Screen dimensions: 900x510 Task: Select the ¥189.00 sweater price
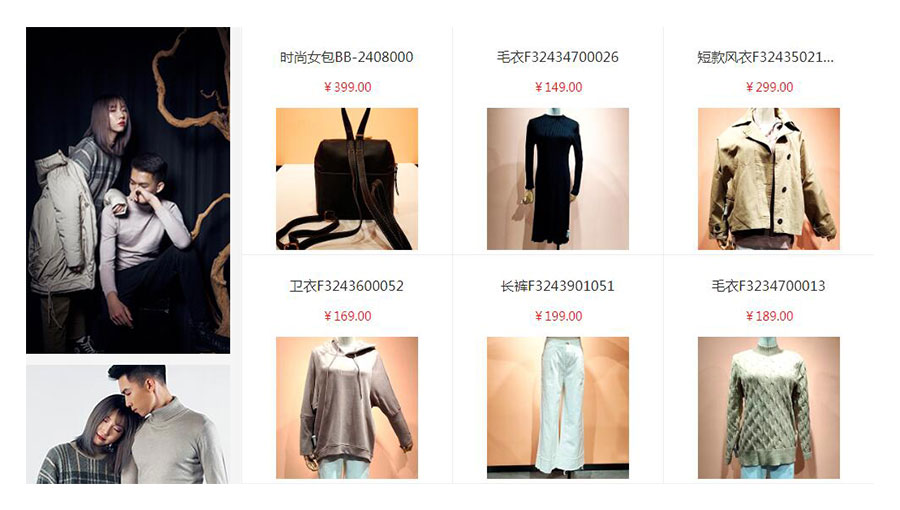coord(769,316)
